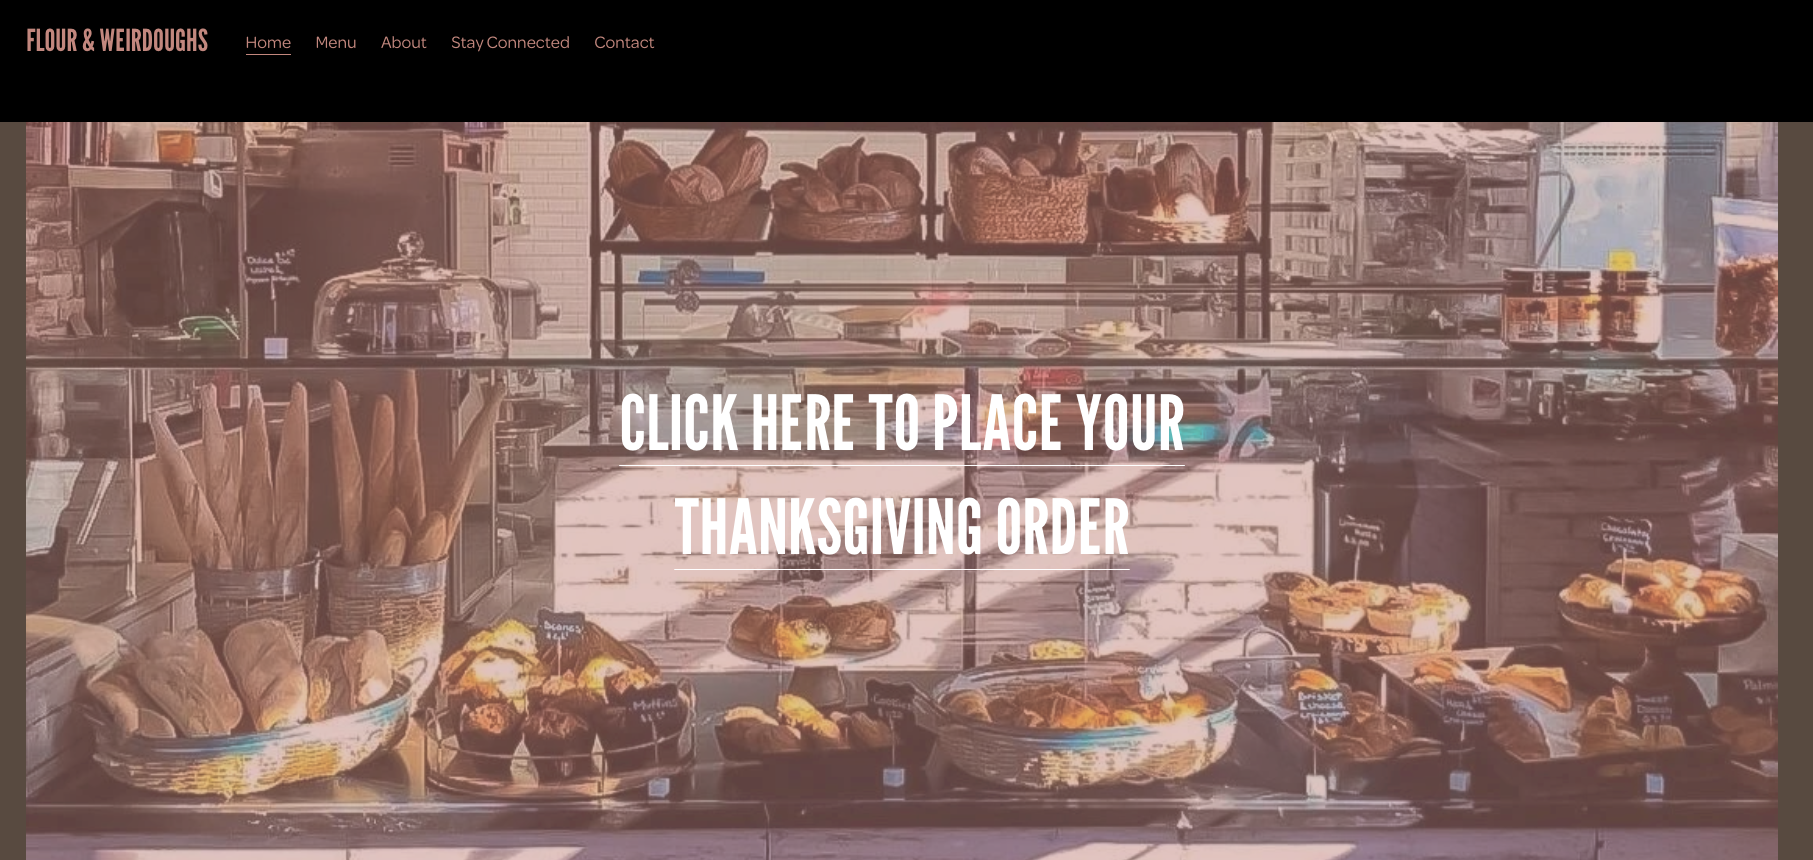
Task: Click the leftmost bread basket on the top shelf
Action: tap(685, 190)
